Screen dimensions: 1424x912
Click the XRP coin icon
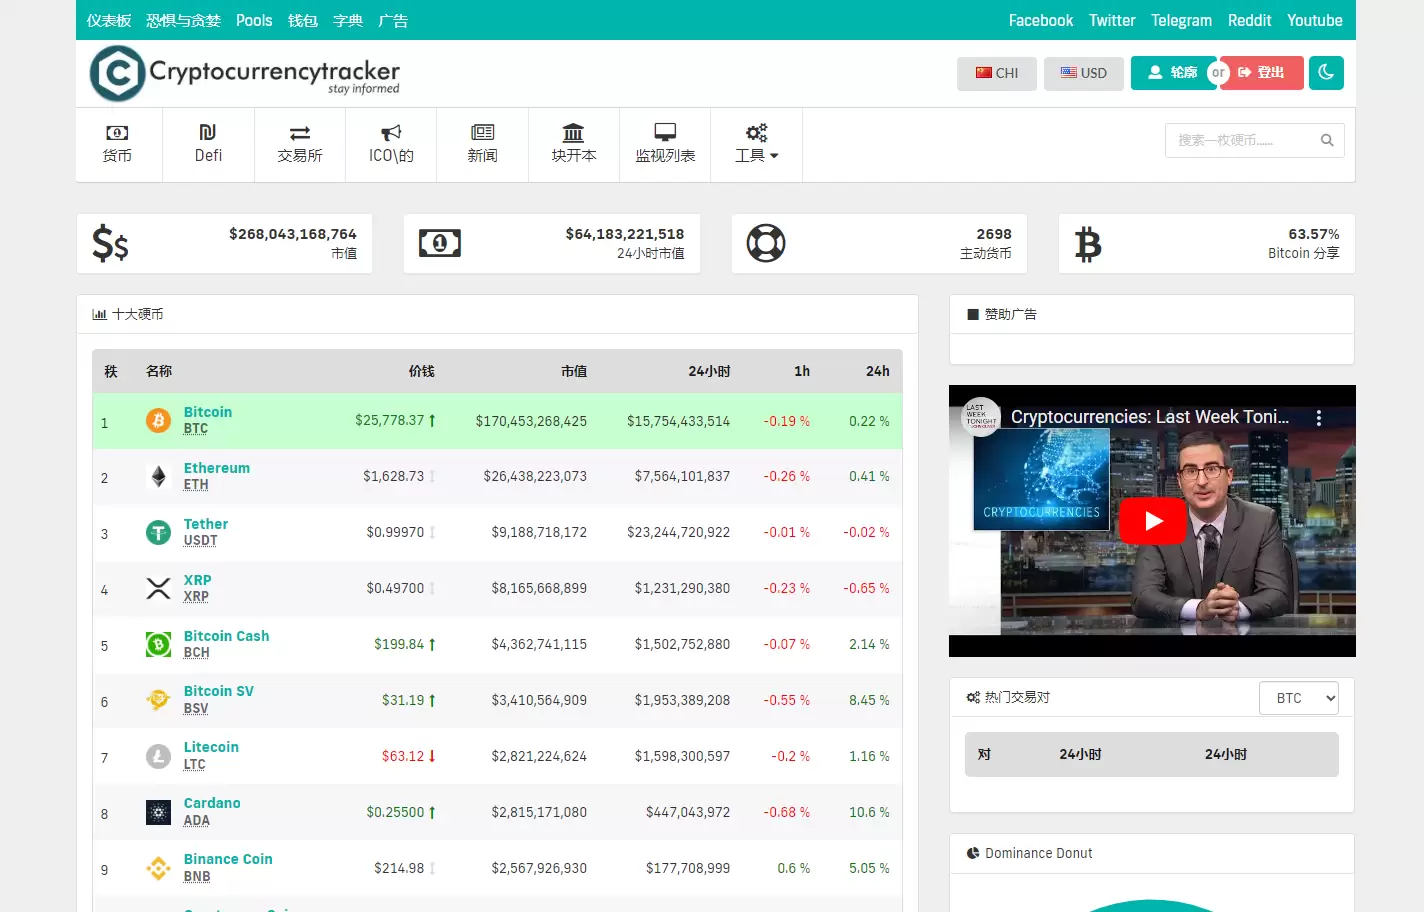[x=158, y=588]
